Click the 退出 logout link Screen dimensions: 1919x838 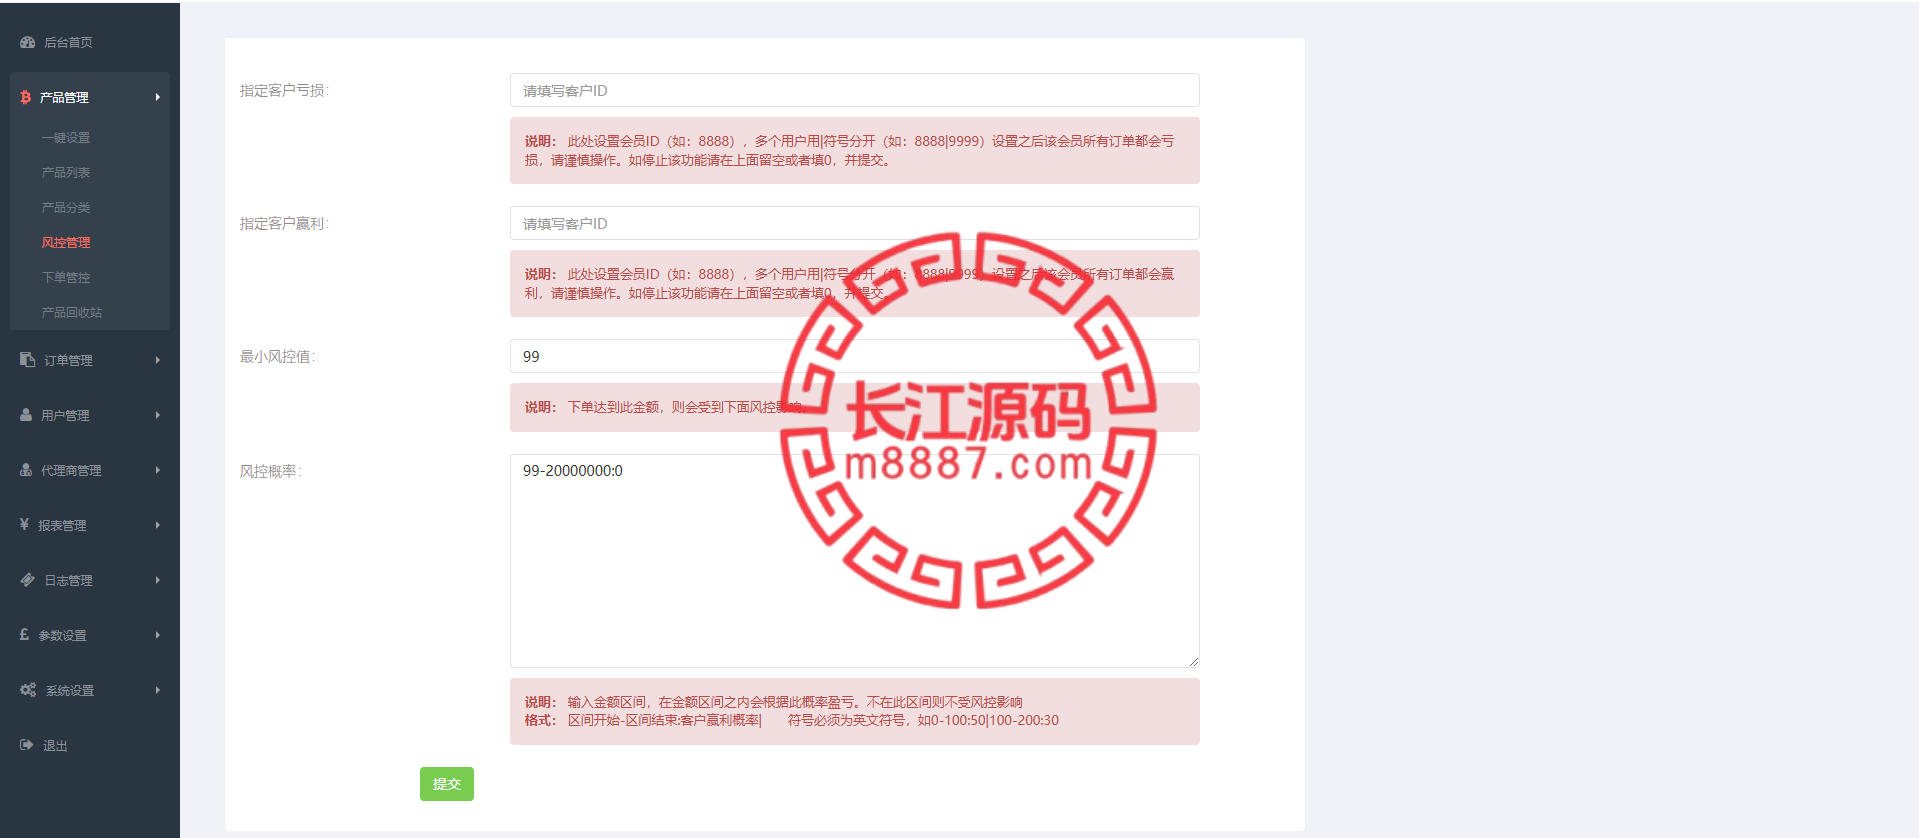pos(55,746)
